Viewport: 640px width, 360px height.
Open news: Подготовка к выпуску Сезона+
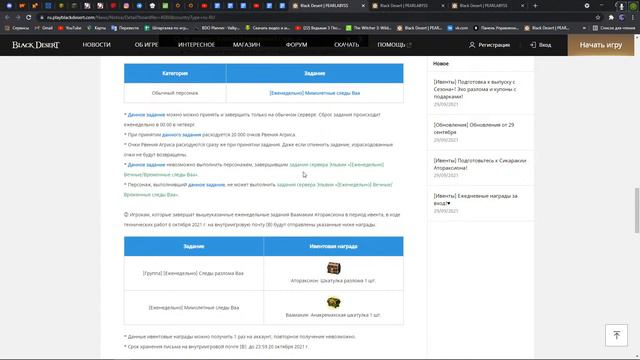[475, 89]
